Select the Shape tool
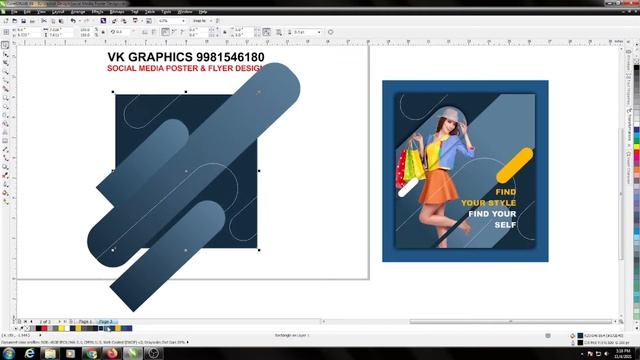 click(x=5, y=54)
